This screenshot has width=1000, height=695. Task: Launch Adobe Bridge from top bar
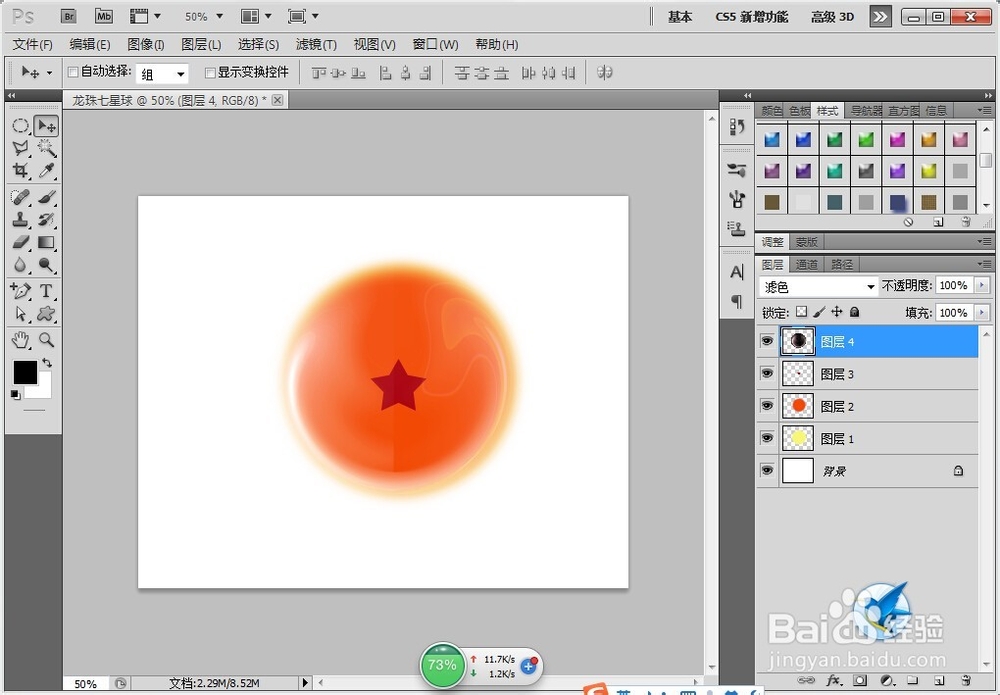(69, 17)
